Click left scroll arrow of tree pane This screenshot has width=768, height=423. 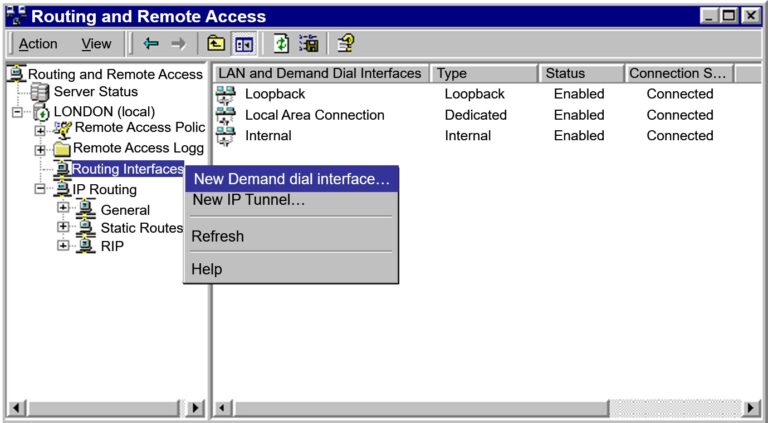point(16,408)
